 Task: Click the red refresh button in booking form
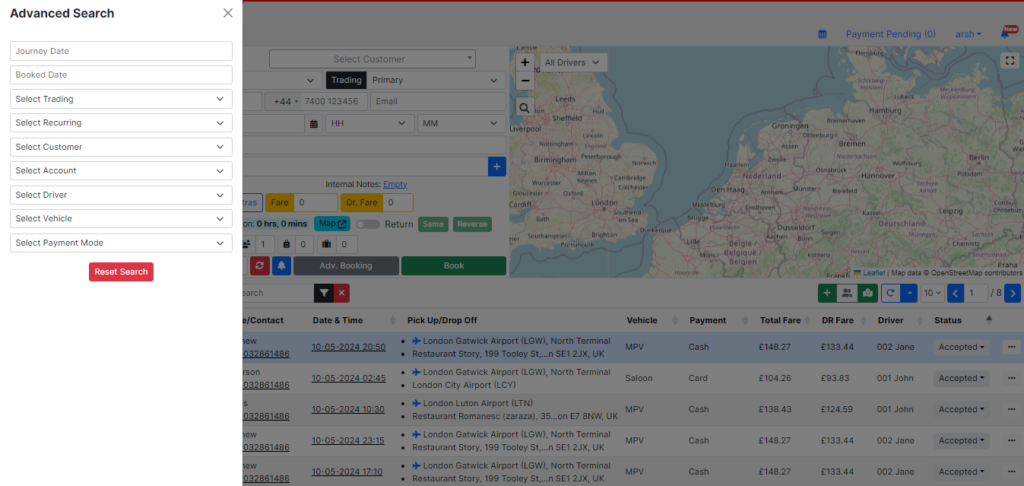coord(259,266)
